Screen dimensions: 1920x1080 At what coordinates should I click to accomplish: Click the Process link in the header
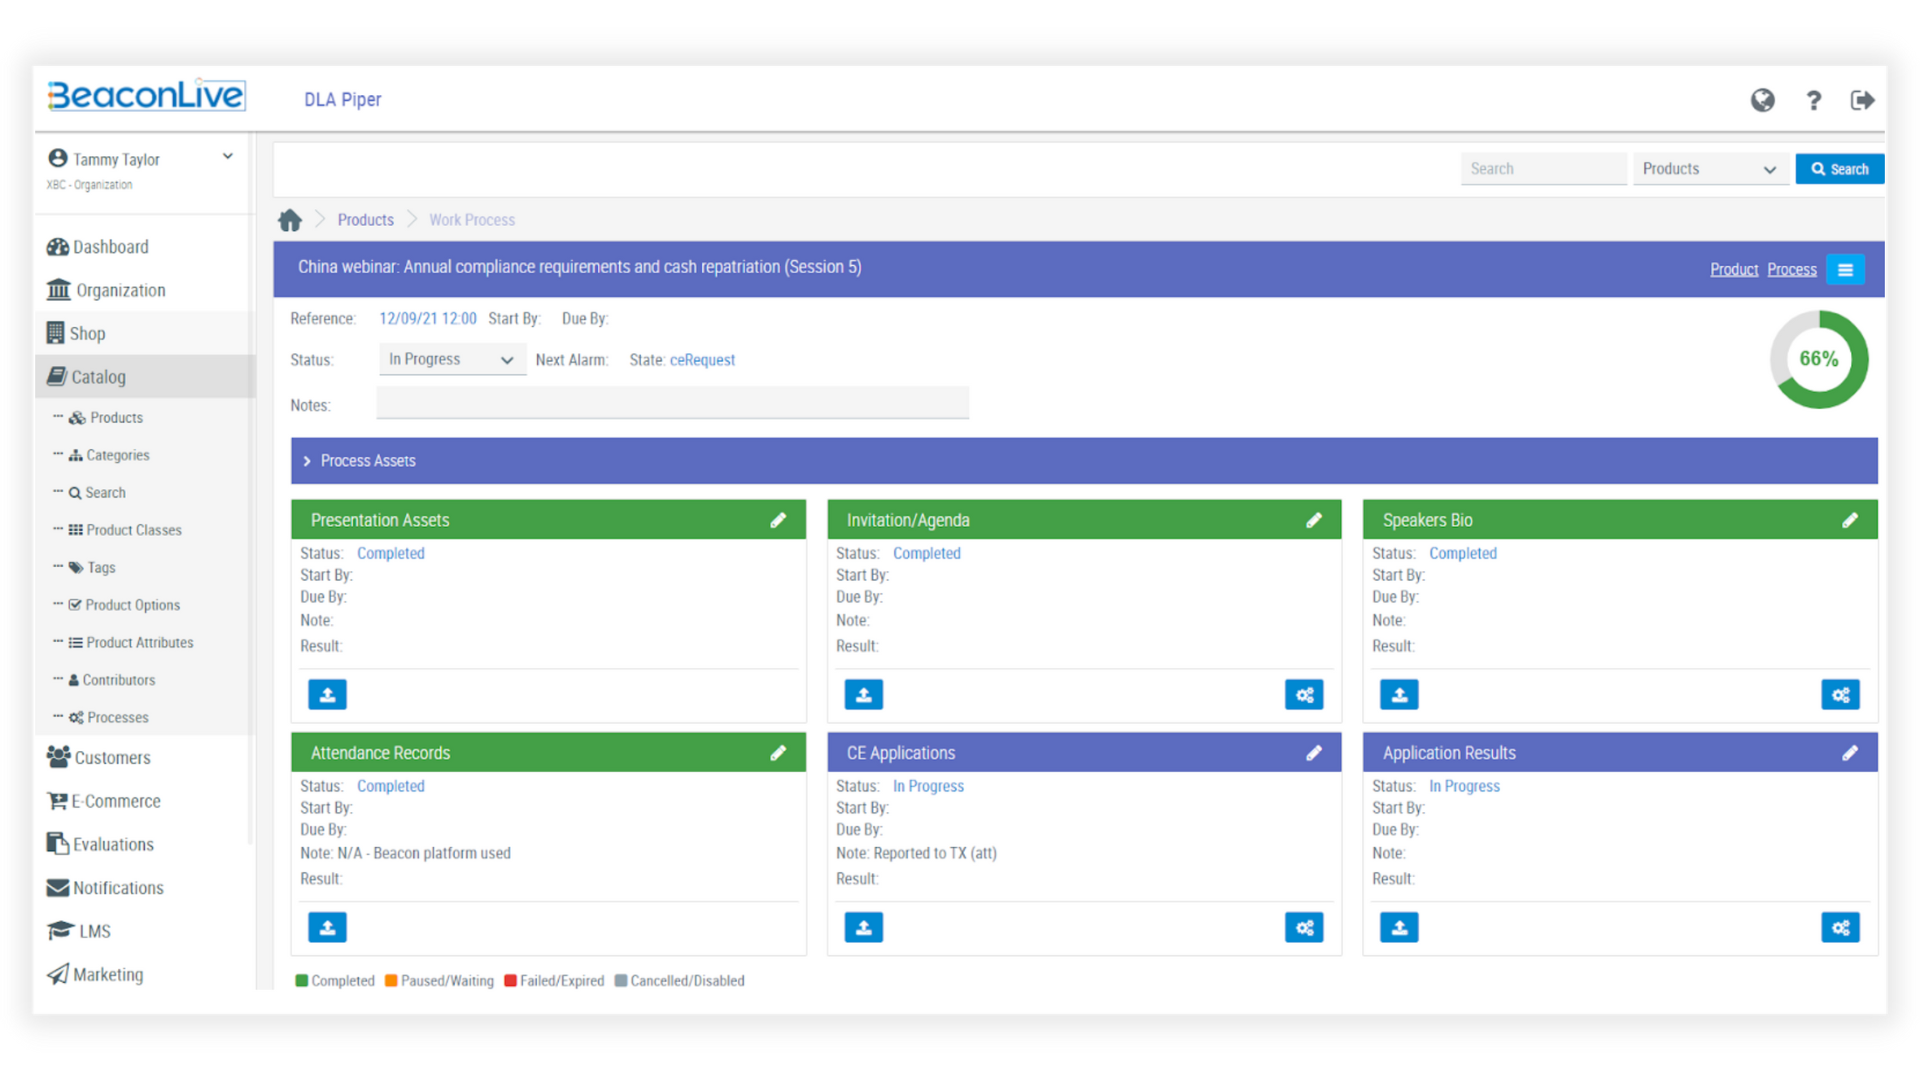pos(1791,269)
